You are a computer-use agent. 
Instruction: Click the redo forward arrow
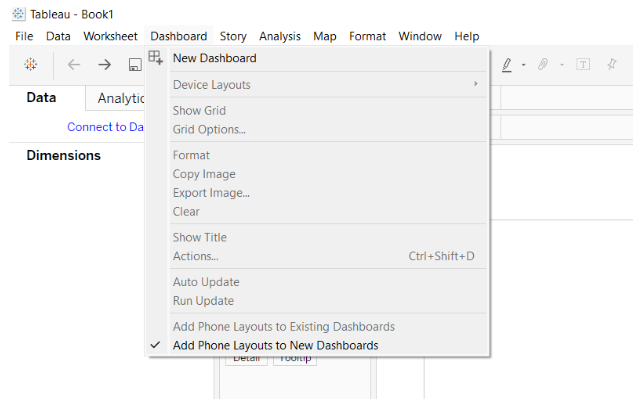coord(104,64)
